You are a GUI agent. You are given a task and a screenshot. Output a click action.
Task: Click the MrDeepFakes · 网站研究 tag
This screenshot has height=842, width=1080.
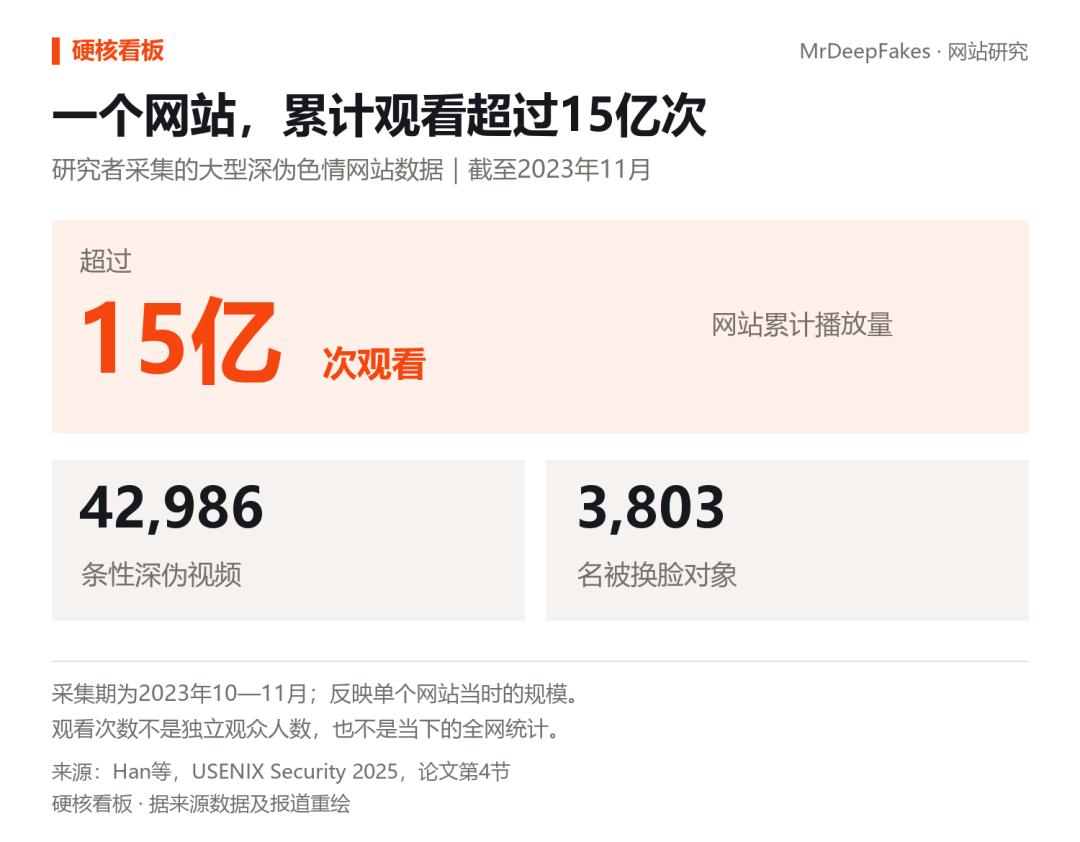click(913, 52)
